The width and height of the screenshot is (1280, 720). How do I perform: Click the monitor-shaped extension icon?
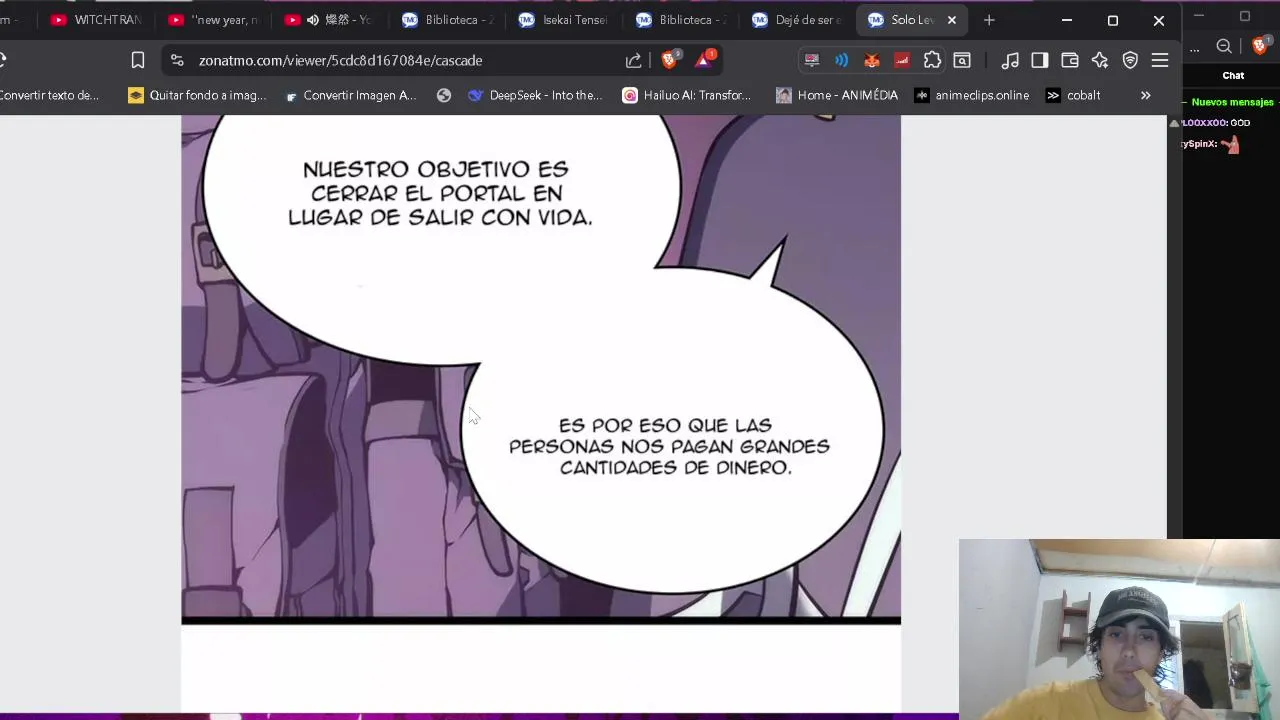coord(812,60)
